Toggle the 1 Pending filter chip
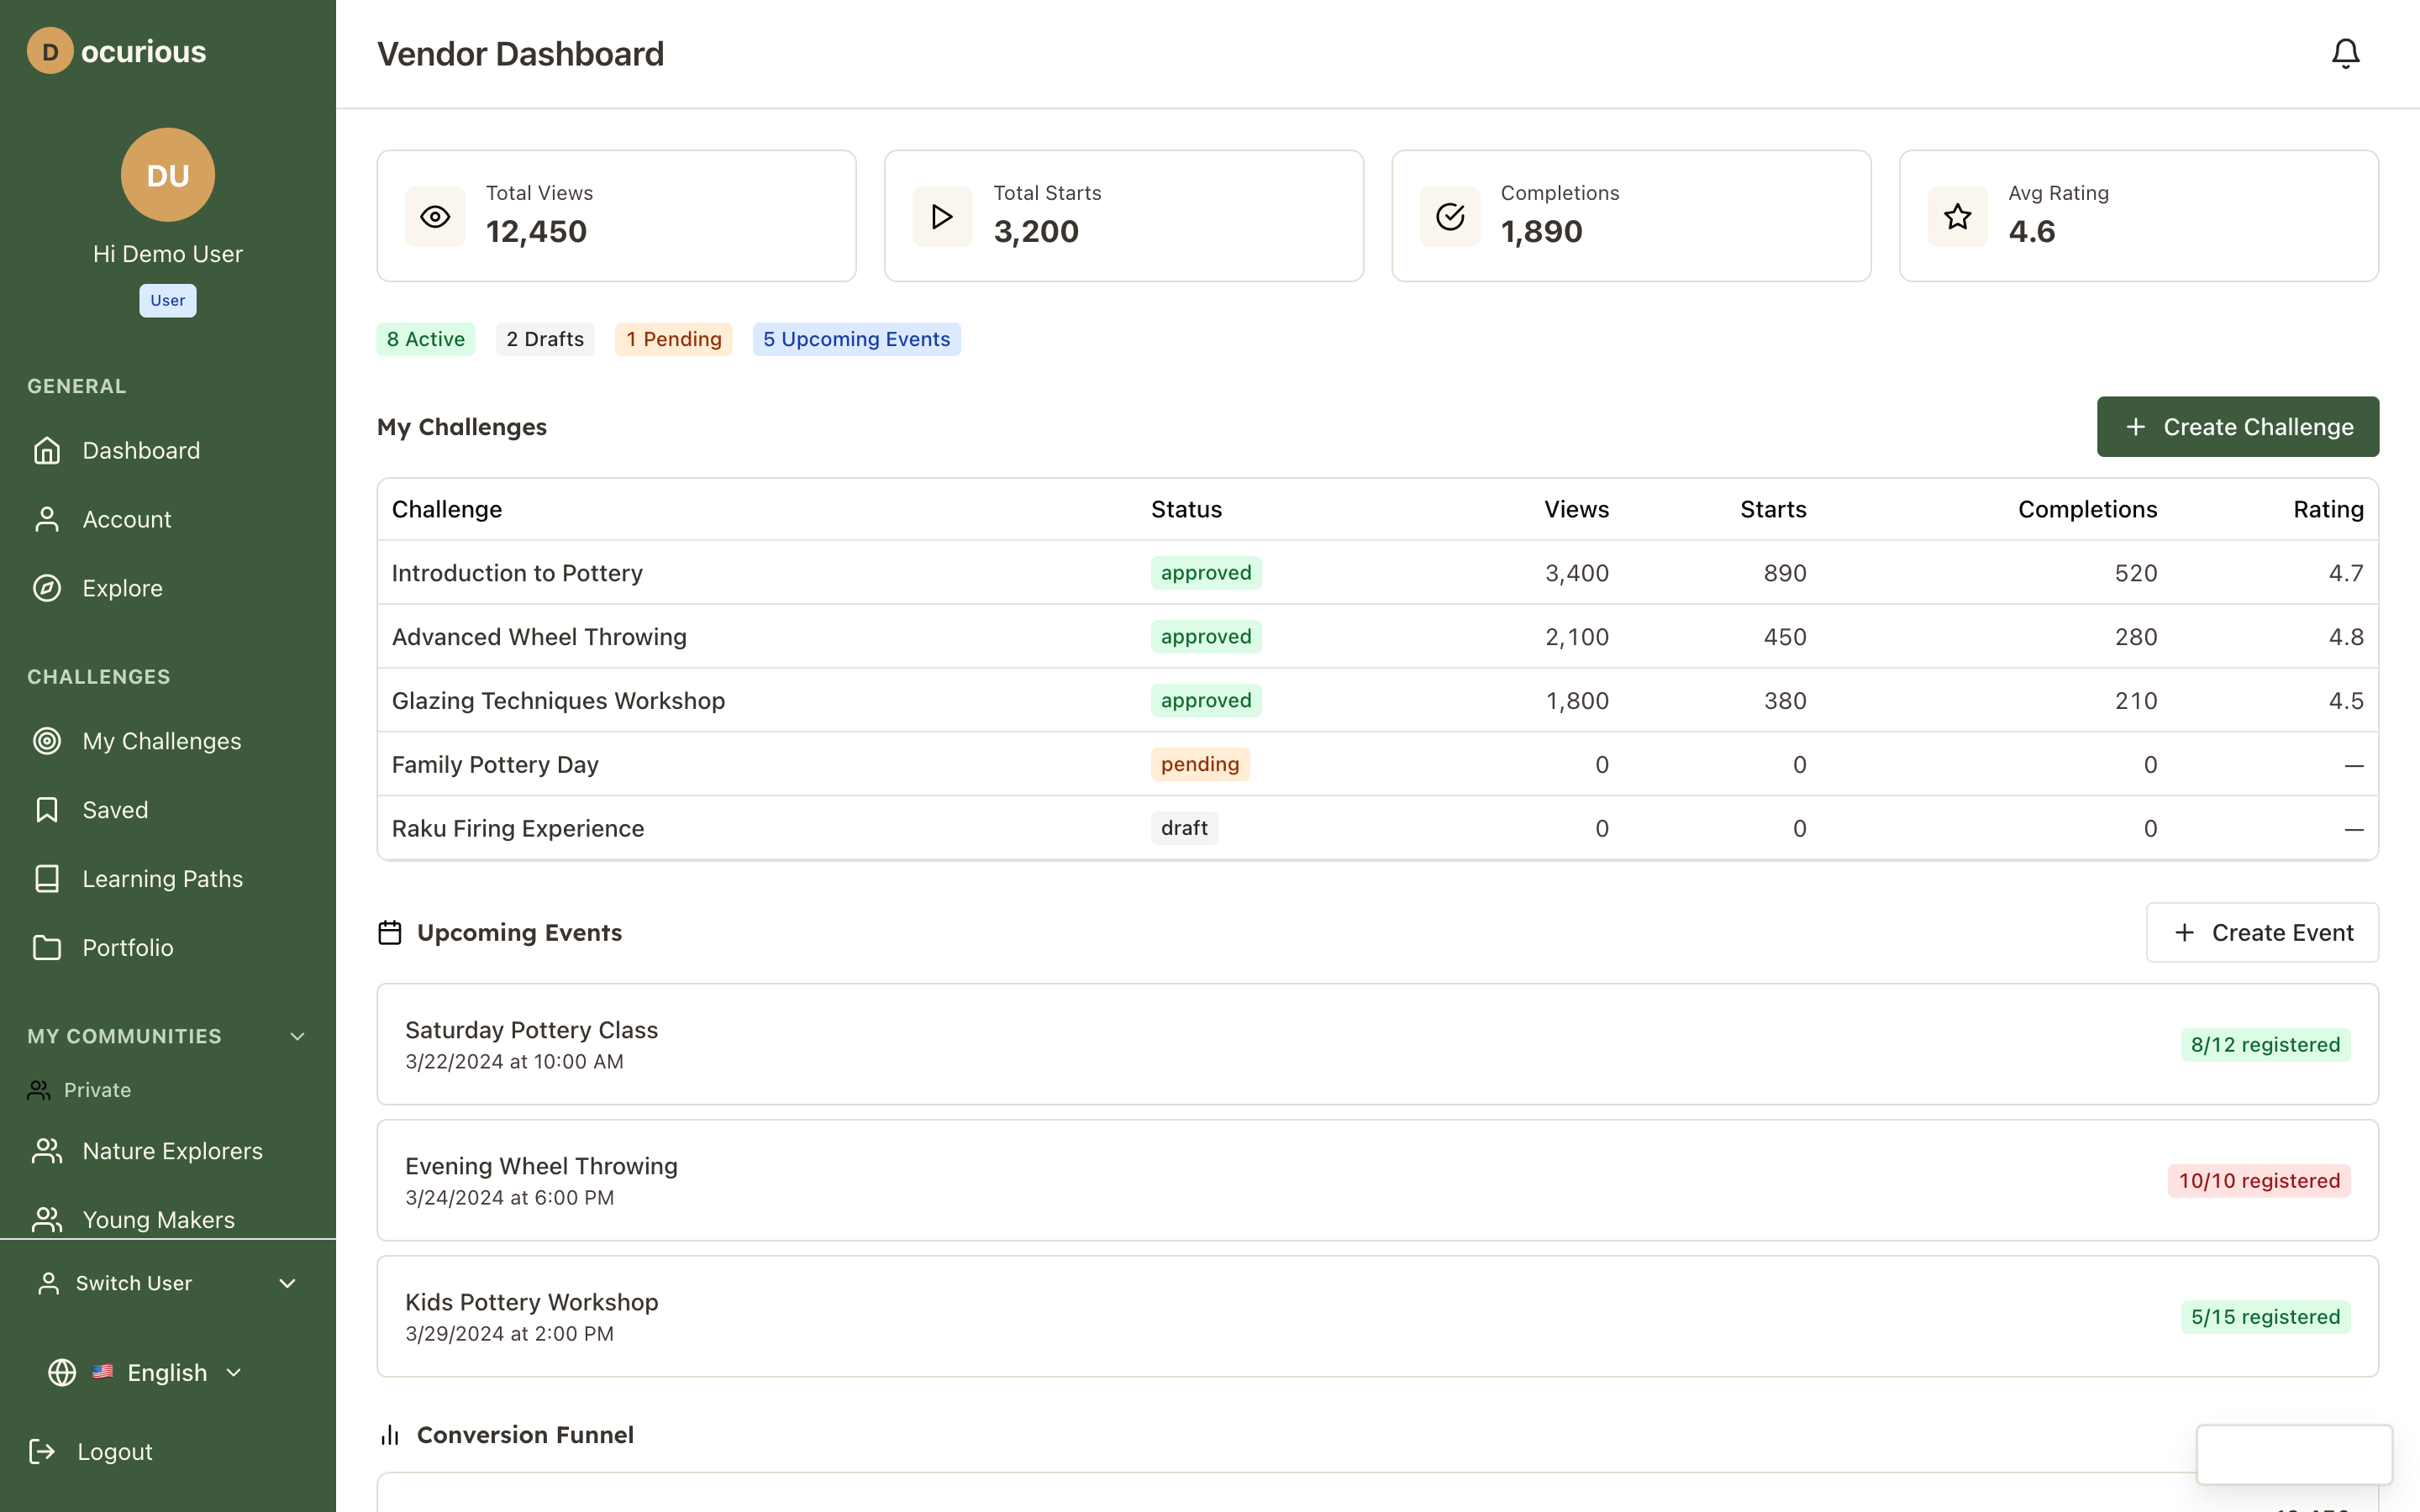This screenshot has height=1512, width=2420. point(673,339)
